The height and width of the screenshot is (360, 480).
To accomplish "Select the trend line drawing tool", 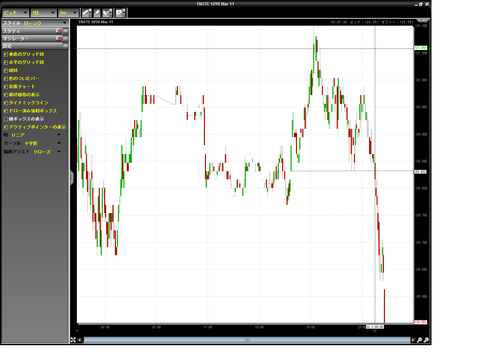I will coord(87,13).
